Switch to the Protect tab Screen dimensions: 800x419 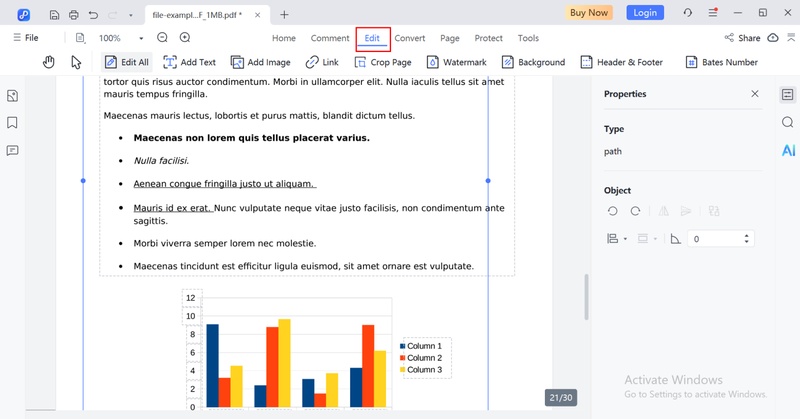[488, 38]
